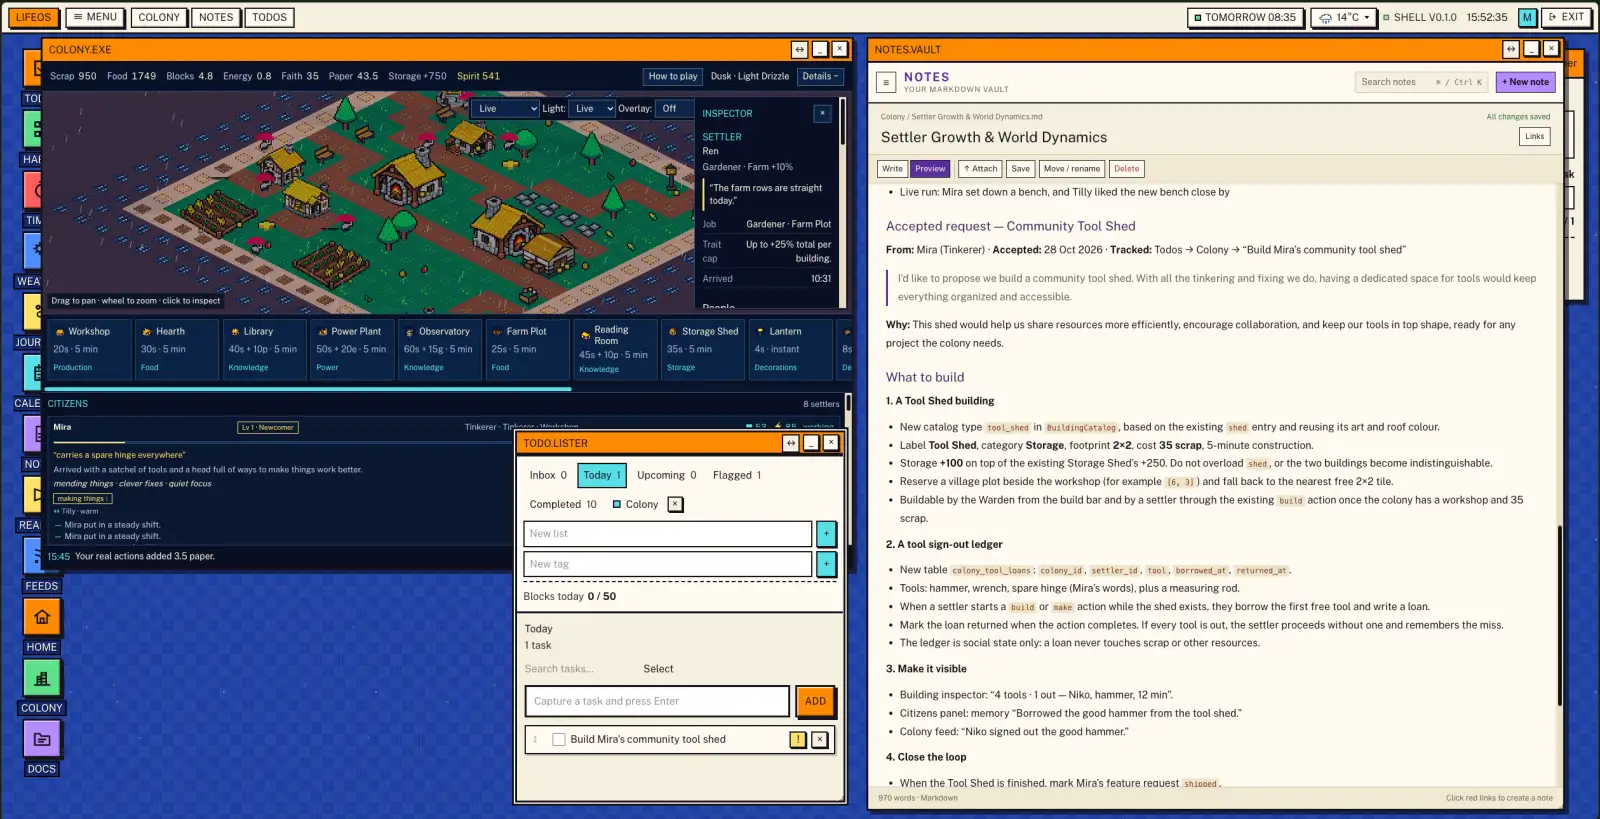Check off Build Mira's community tool shed
Image resolution: width=1600 pixels, height=819 pixels.
click(x=559, y=740)
